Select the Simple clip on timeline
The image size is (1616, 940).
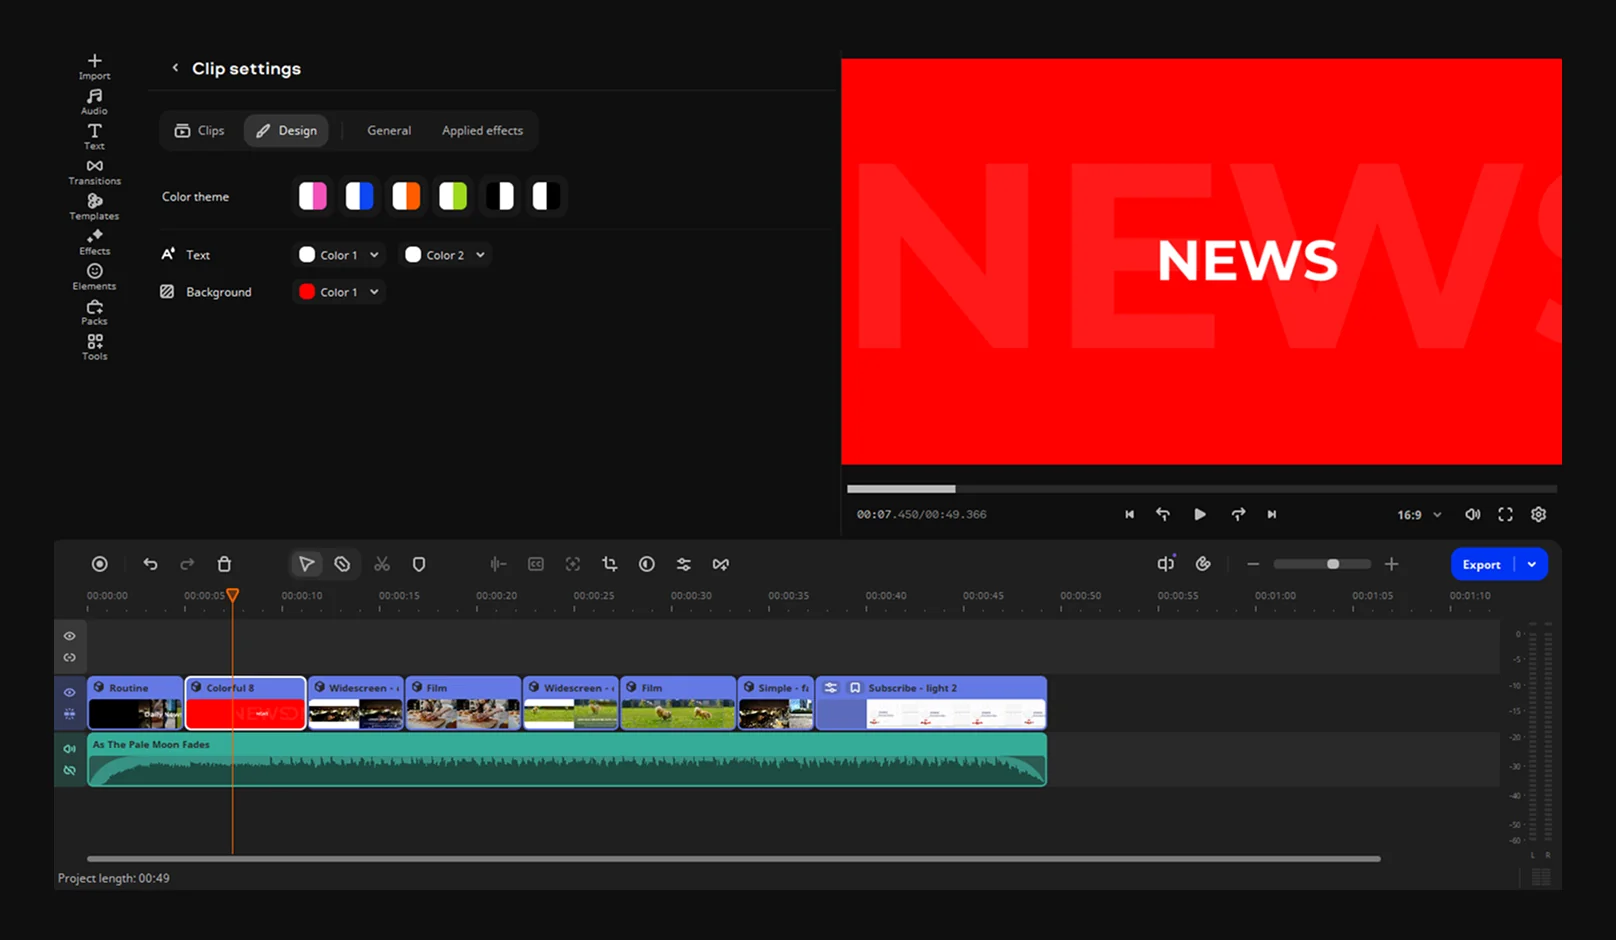(776, 703)
